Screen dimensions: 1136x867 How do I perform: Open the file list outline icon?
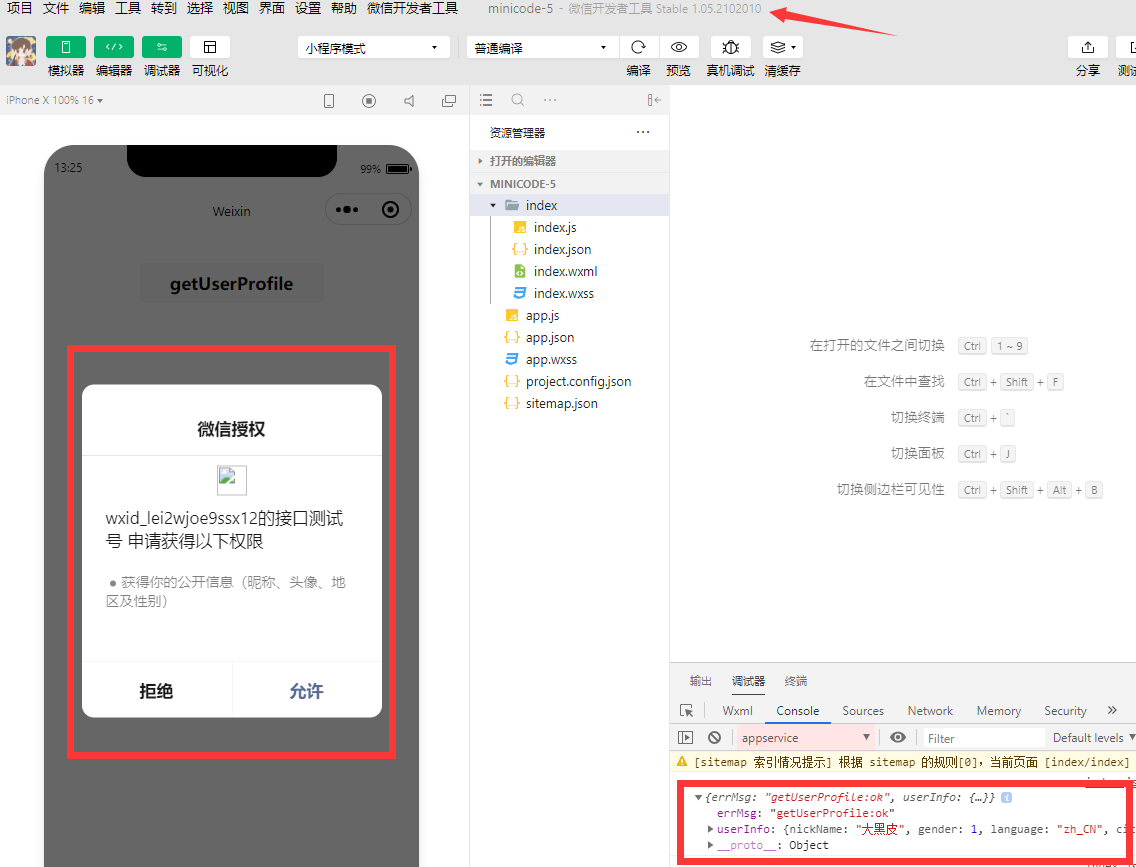(x=486, y=99)
